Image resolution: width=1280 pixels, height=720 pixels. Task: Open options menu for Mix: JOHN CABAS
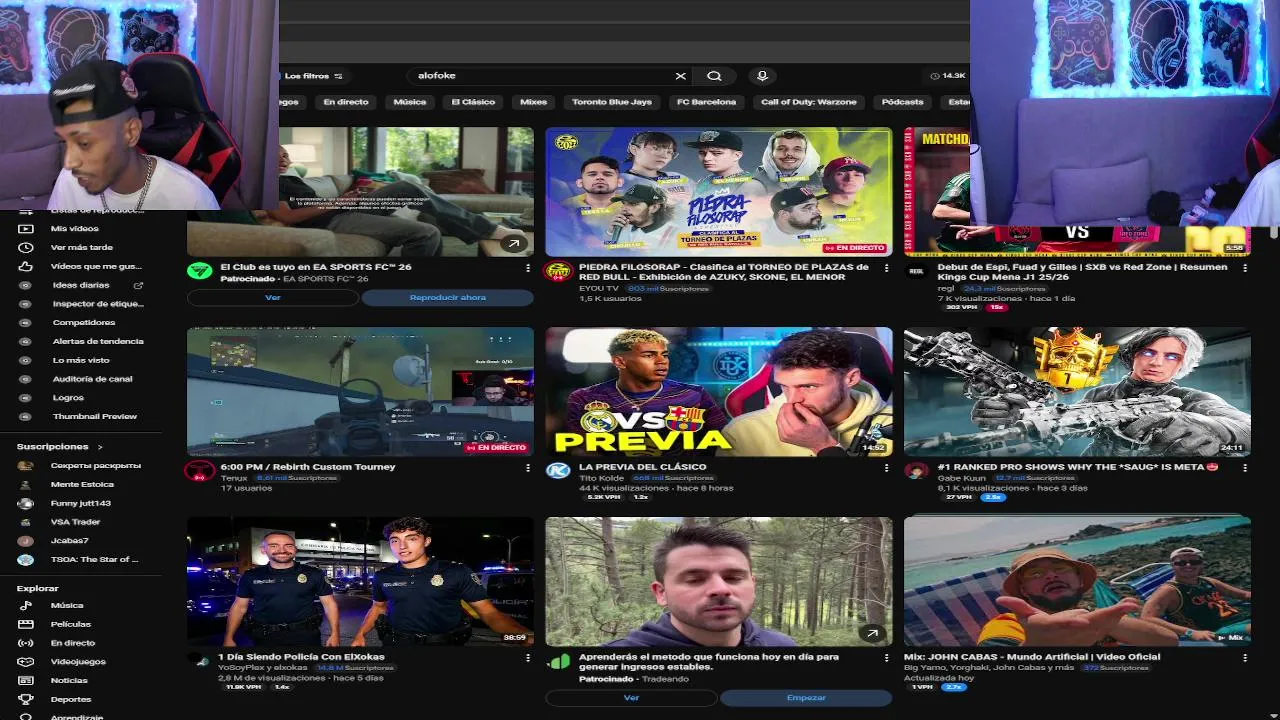tap(1245, 658)
